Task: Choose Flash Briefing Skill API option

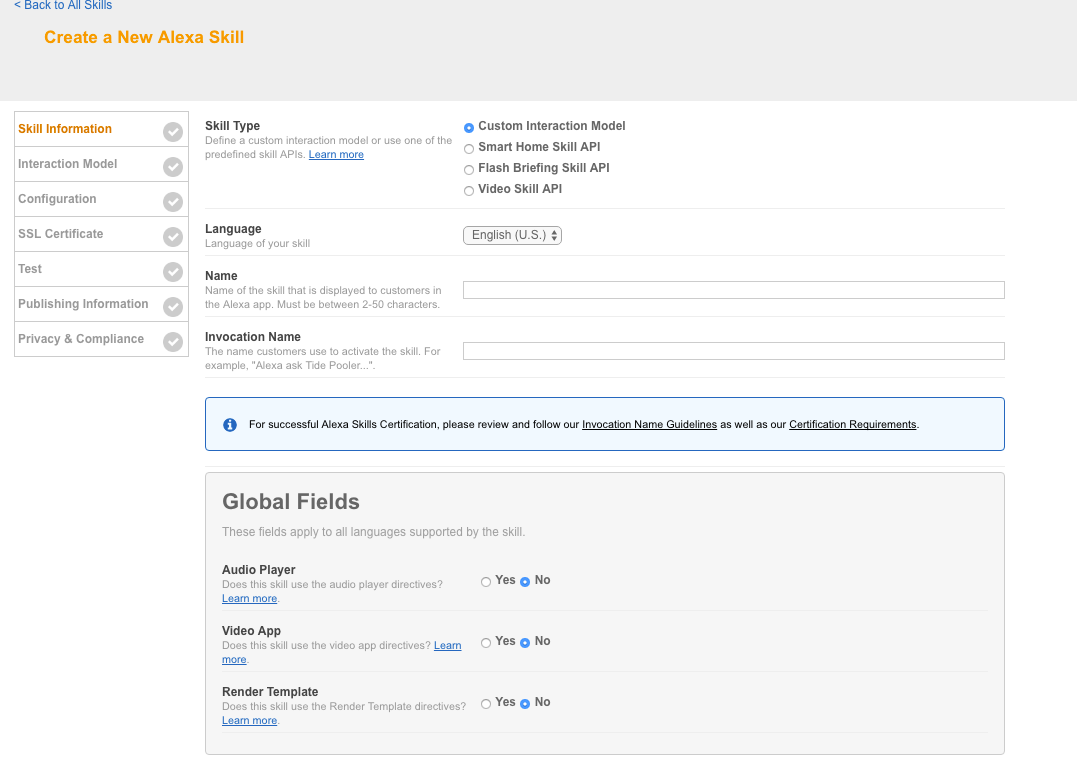Action: (469, 170)
